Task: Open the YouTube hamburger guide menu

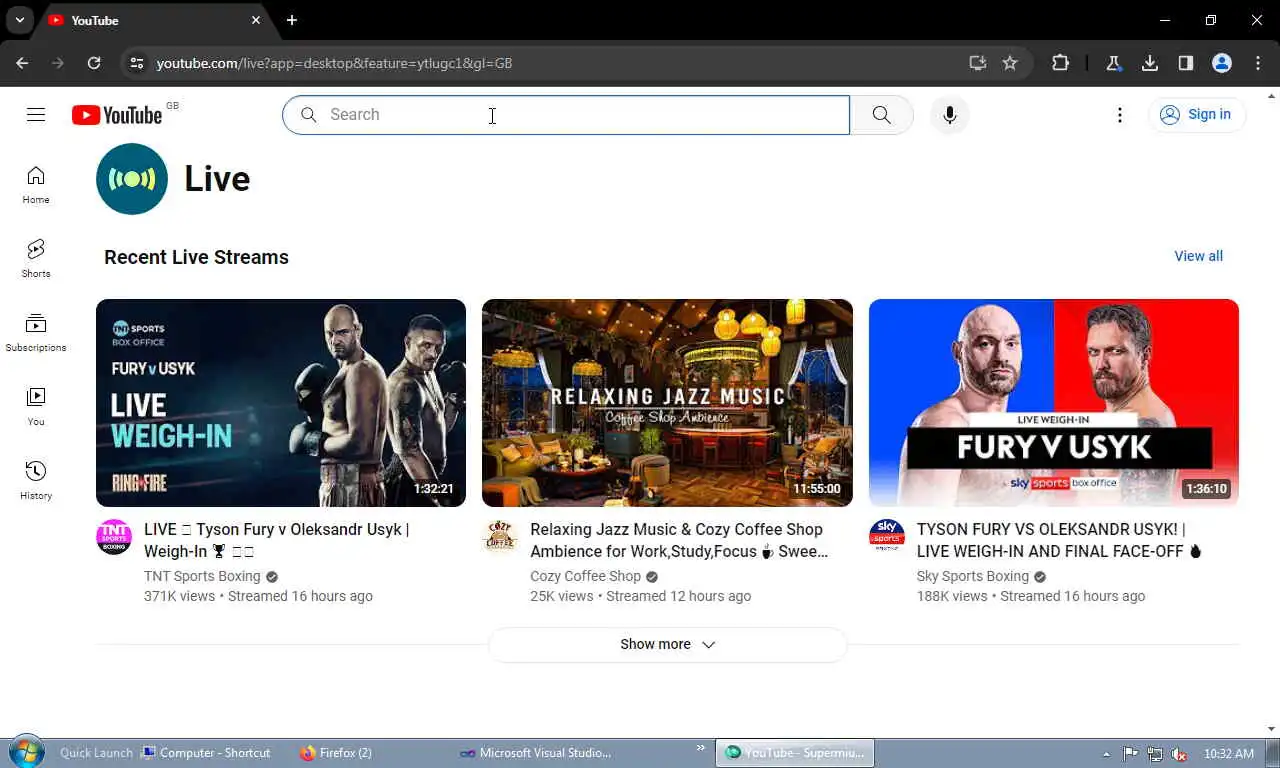Action: point(36,115)
